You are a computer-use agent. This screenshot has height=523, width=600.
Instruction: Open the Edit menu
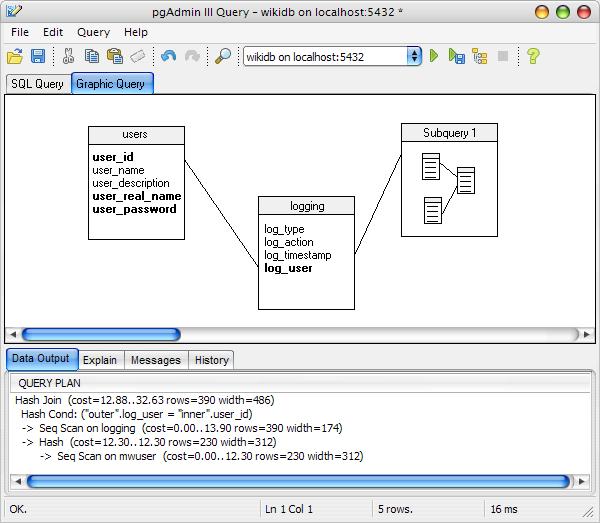pyautogui.click(x=53, y=32)
